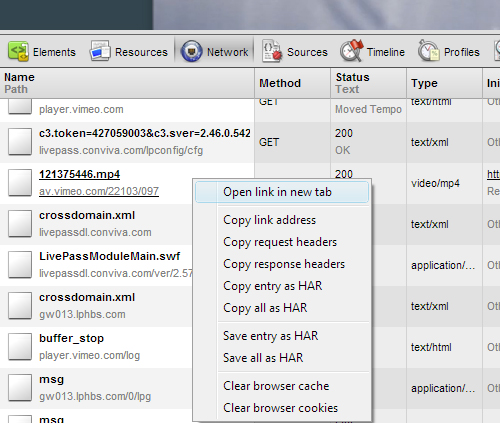500x423 pixels.
Task: Click the Network panel icon
Action: [x=191, y=51]
